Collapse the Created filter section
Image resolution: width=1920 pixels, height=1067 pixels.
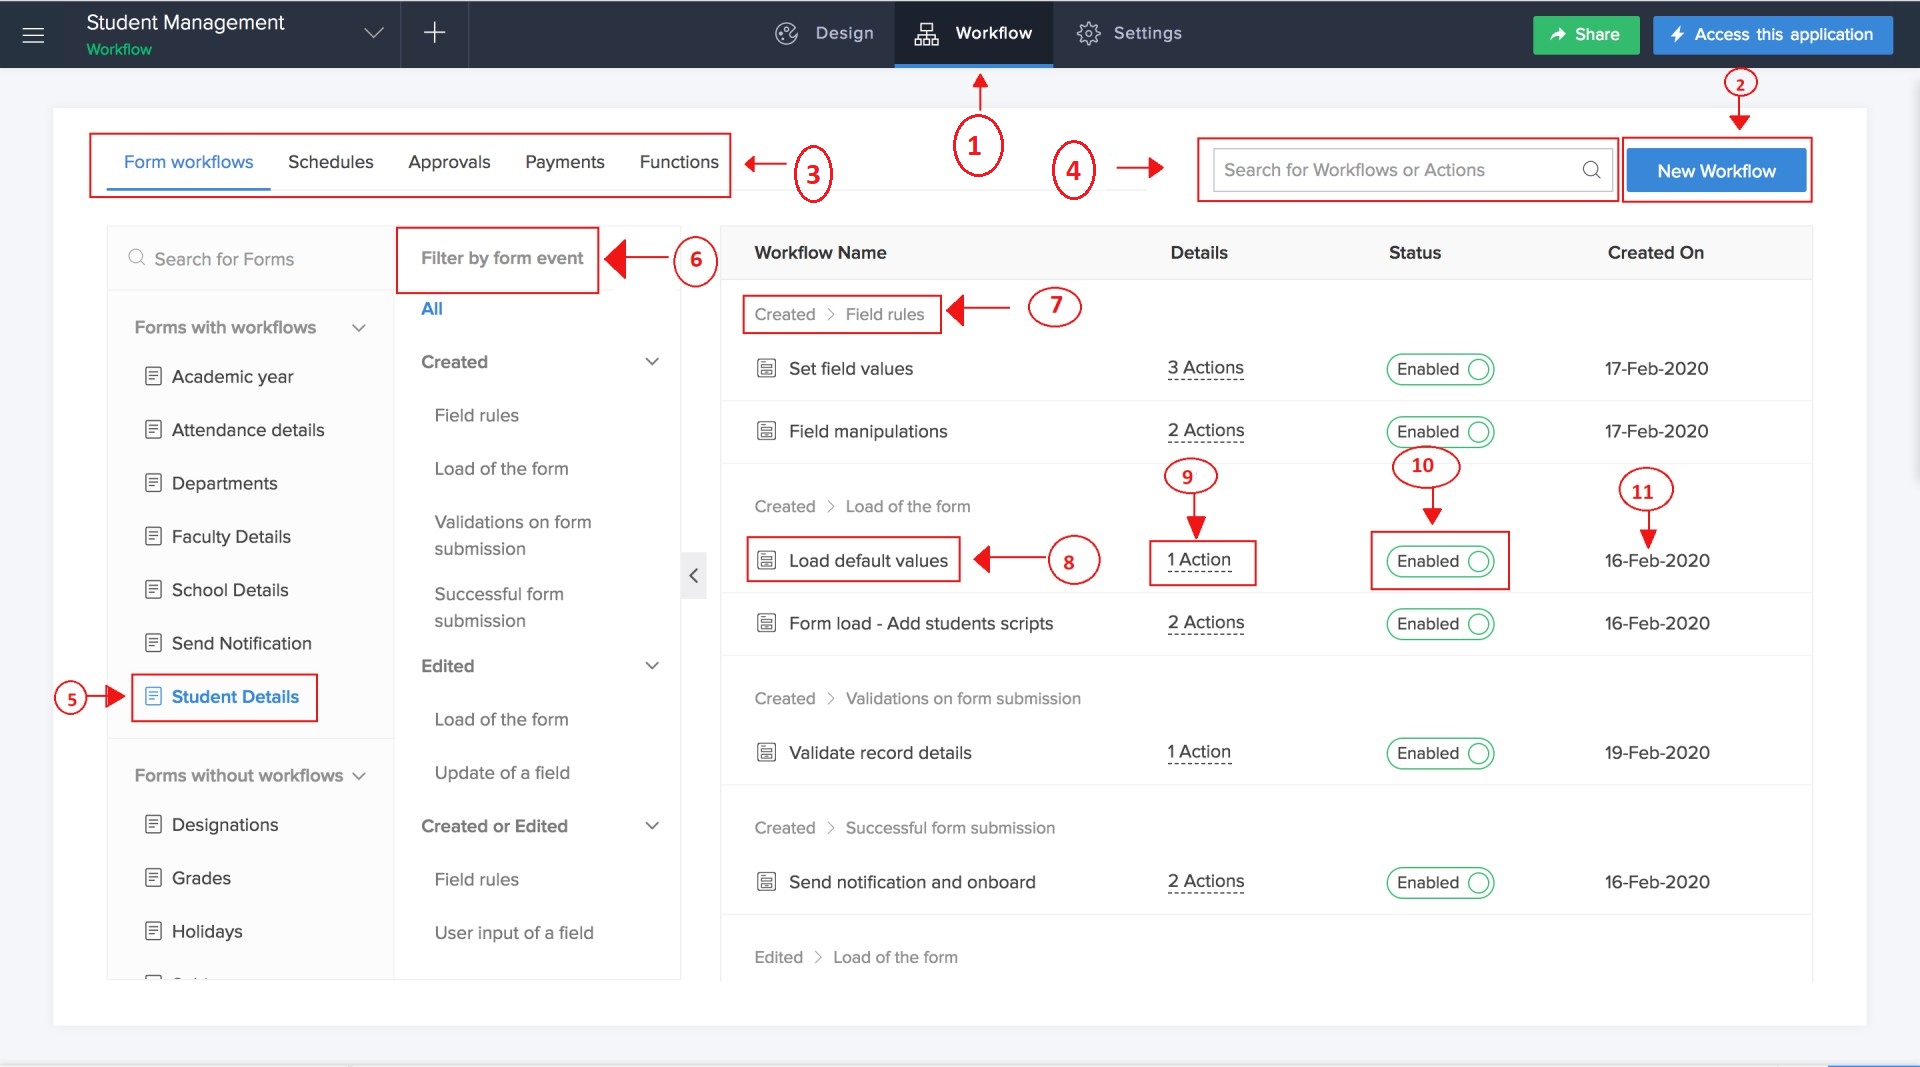653,361
